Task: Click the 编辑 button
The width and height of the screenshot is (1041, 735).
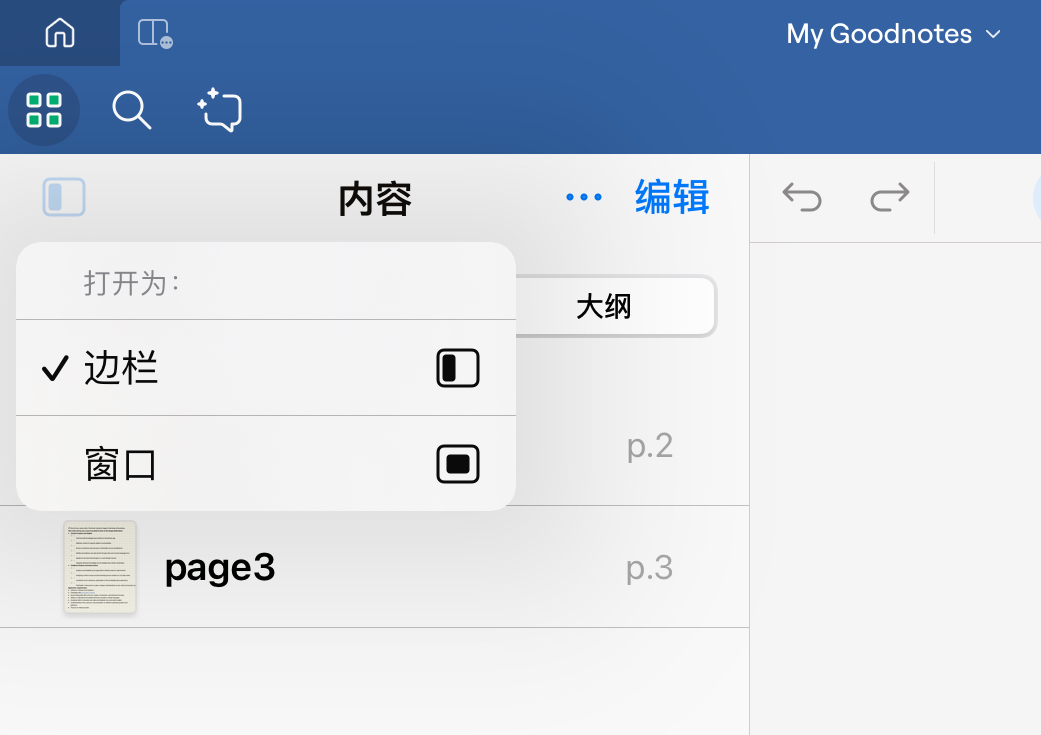Action: (x=672, y=197)
